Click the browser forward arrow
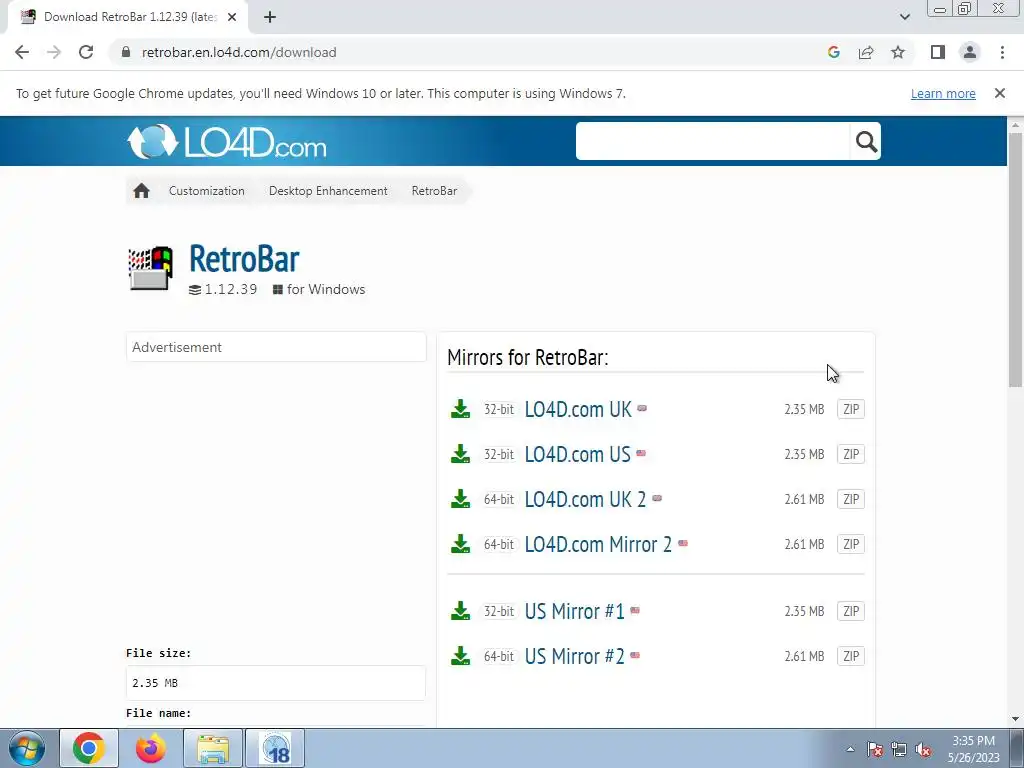This screenshot has height=768, width=1024. coord(54,52)
